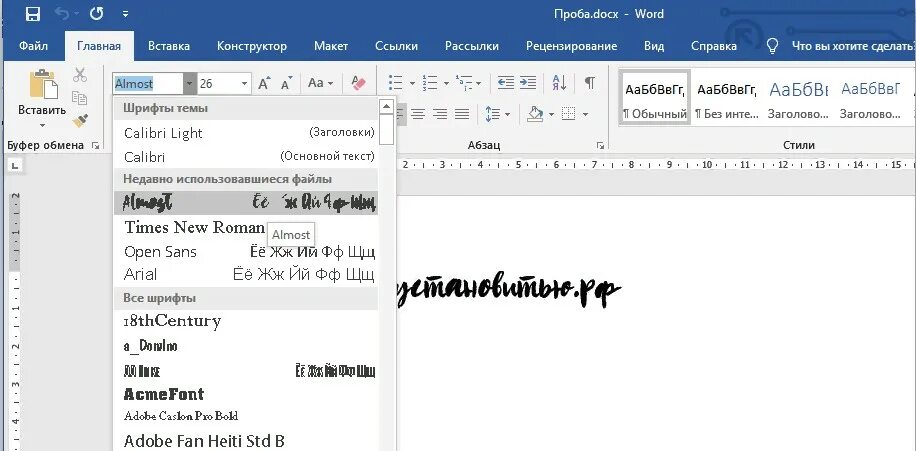Viewport: 916px width, 451px height.
Task: Select the AcmeFont font
Action: pos(246,394)
